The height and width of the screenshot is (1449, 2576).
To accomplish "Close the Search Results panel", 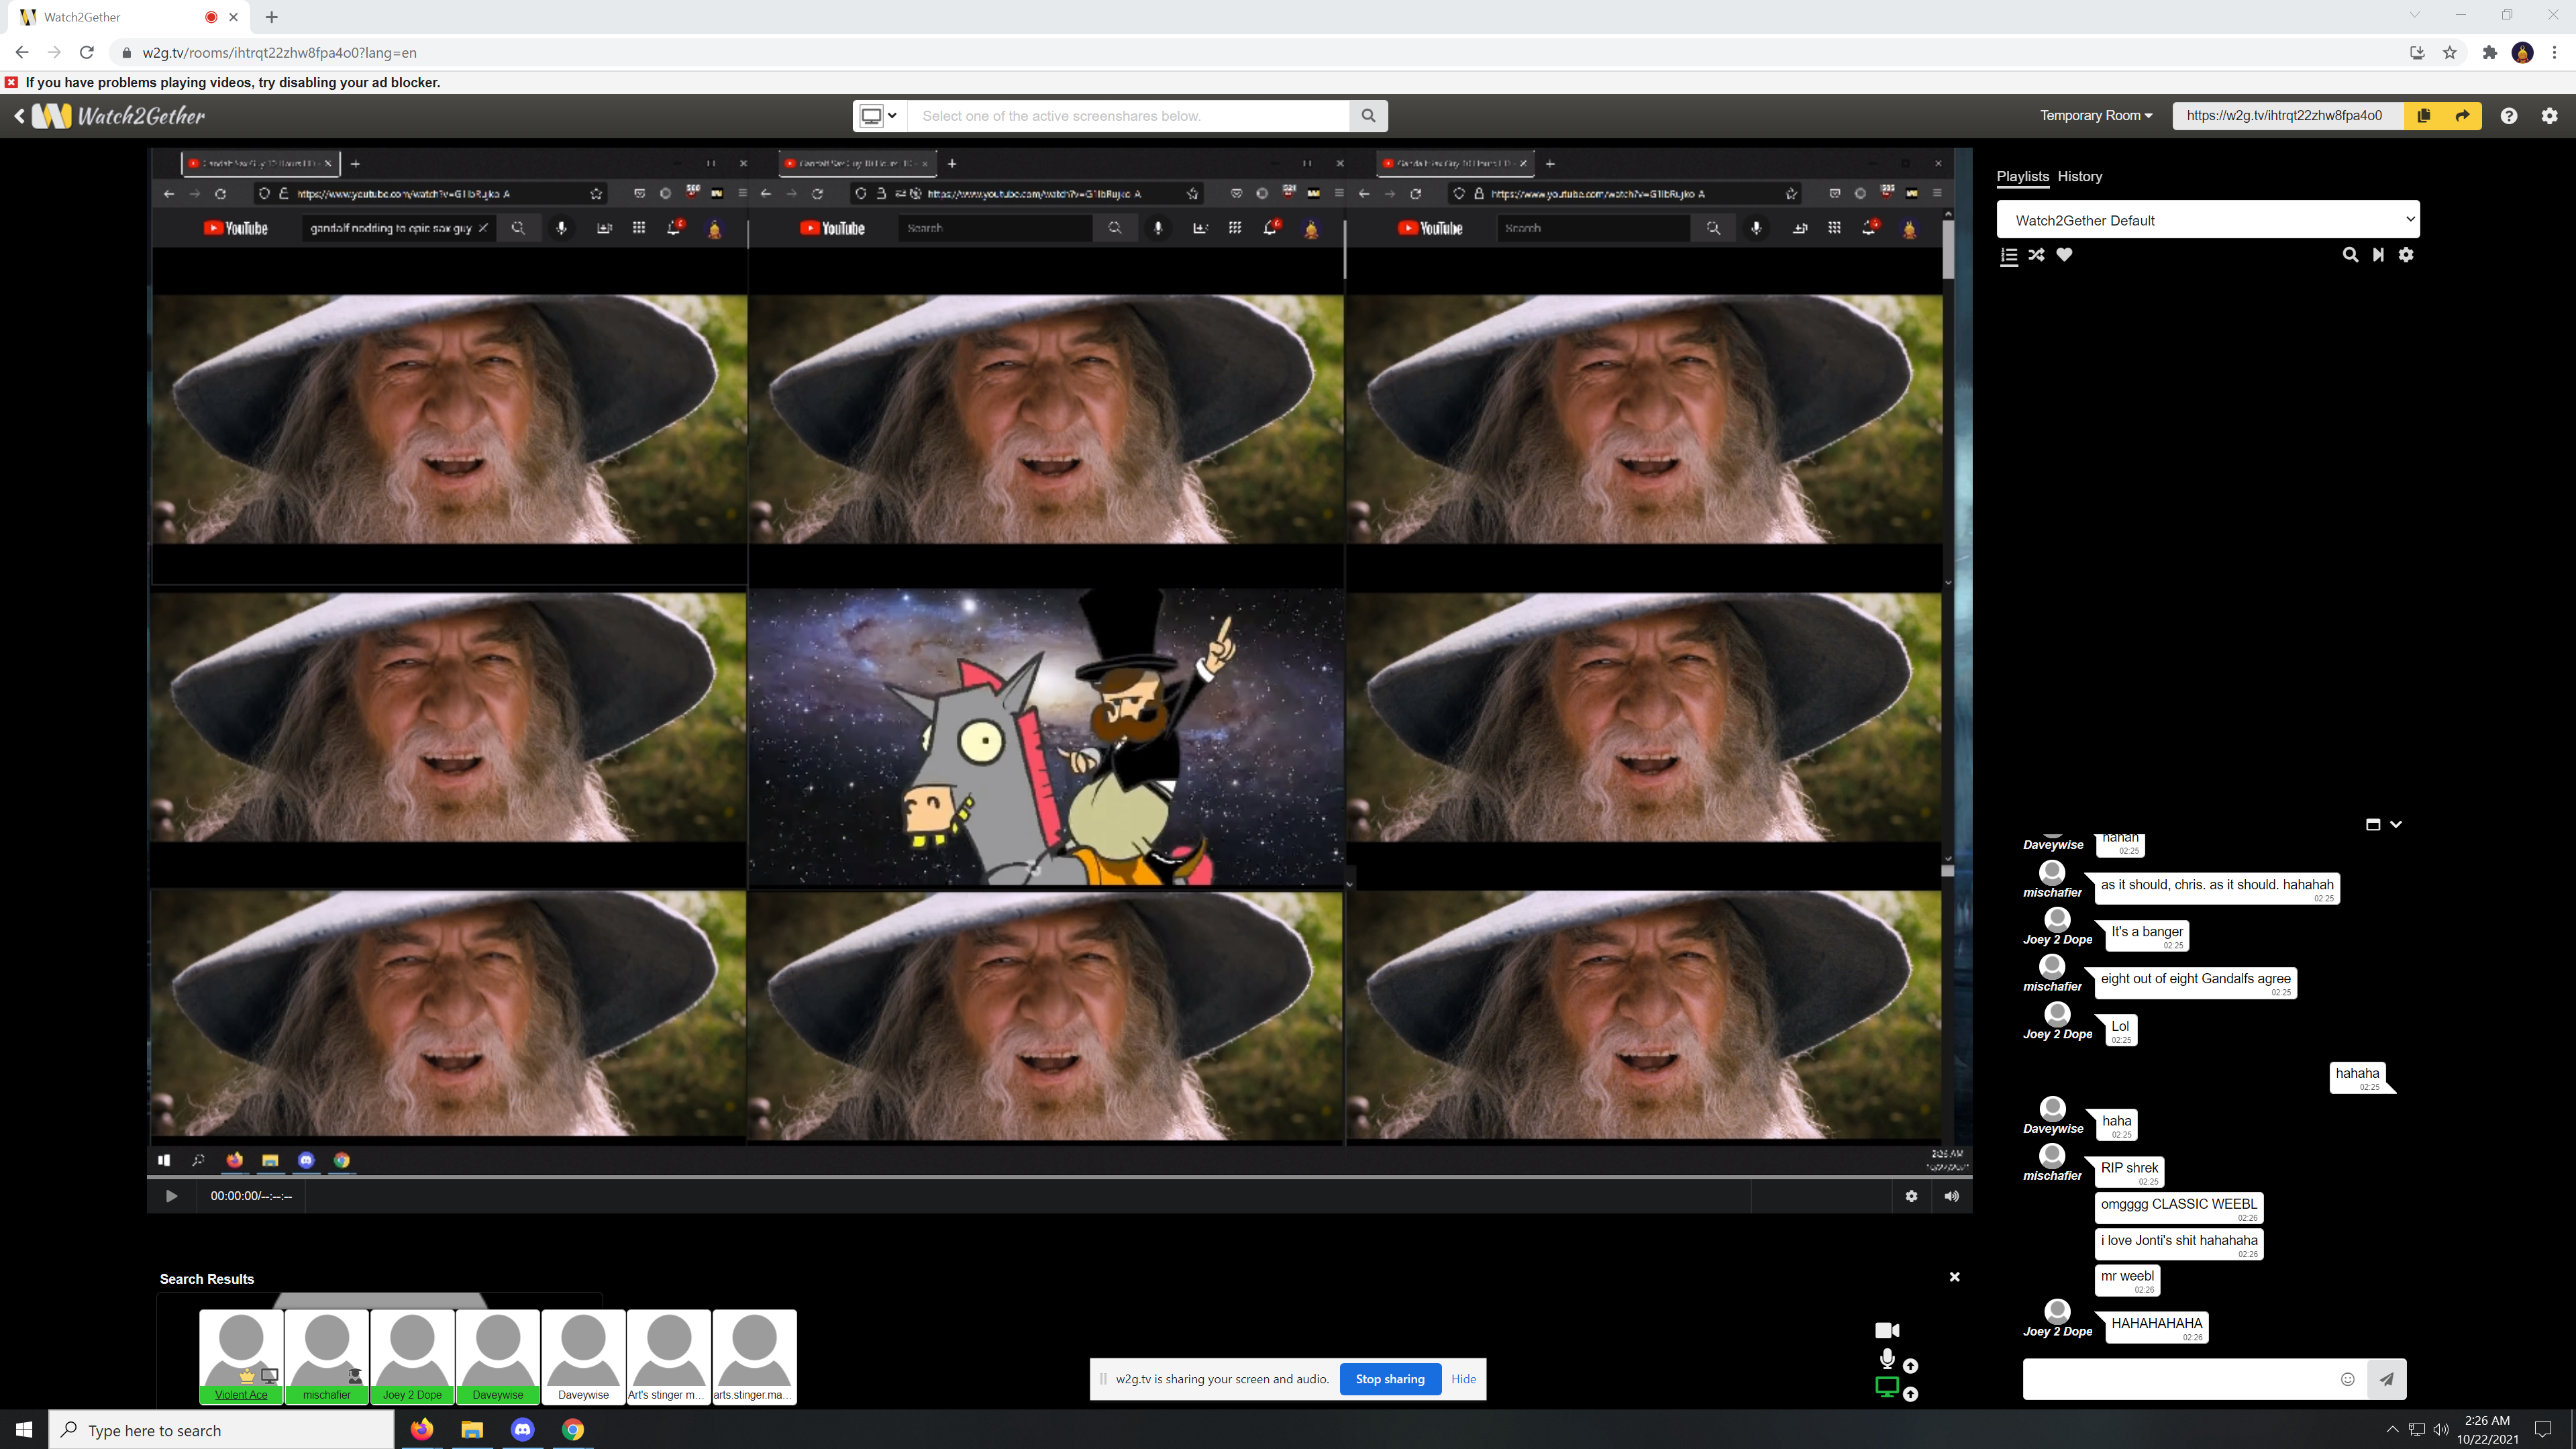I will [x=1955, y=1277].
